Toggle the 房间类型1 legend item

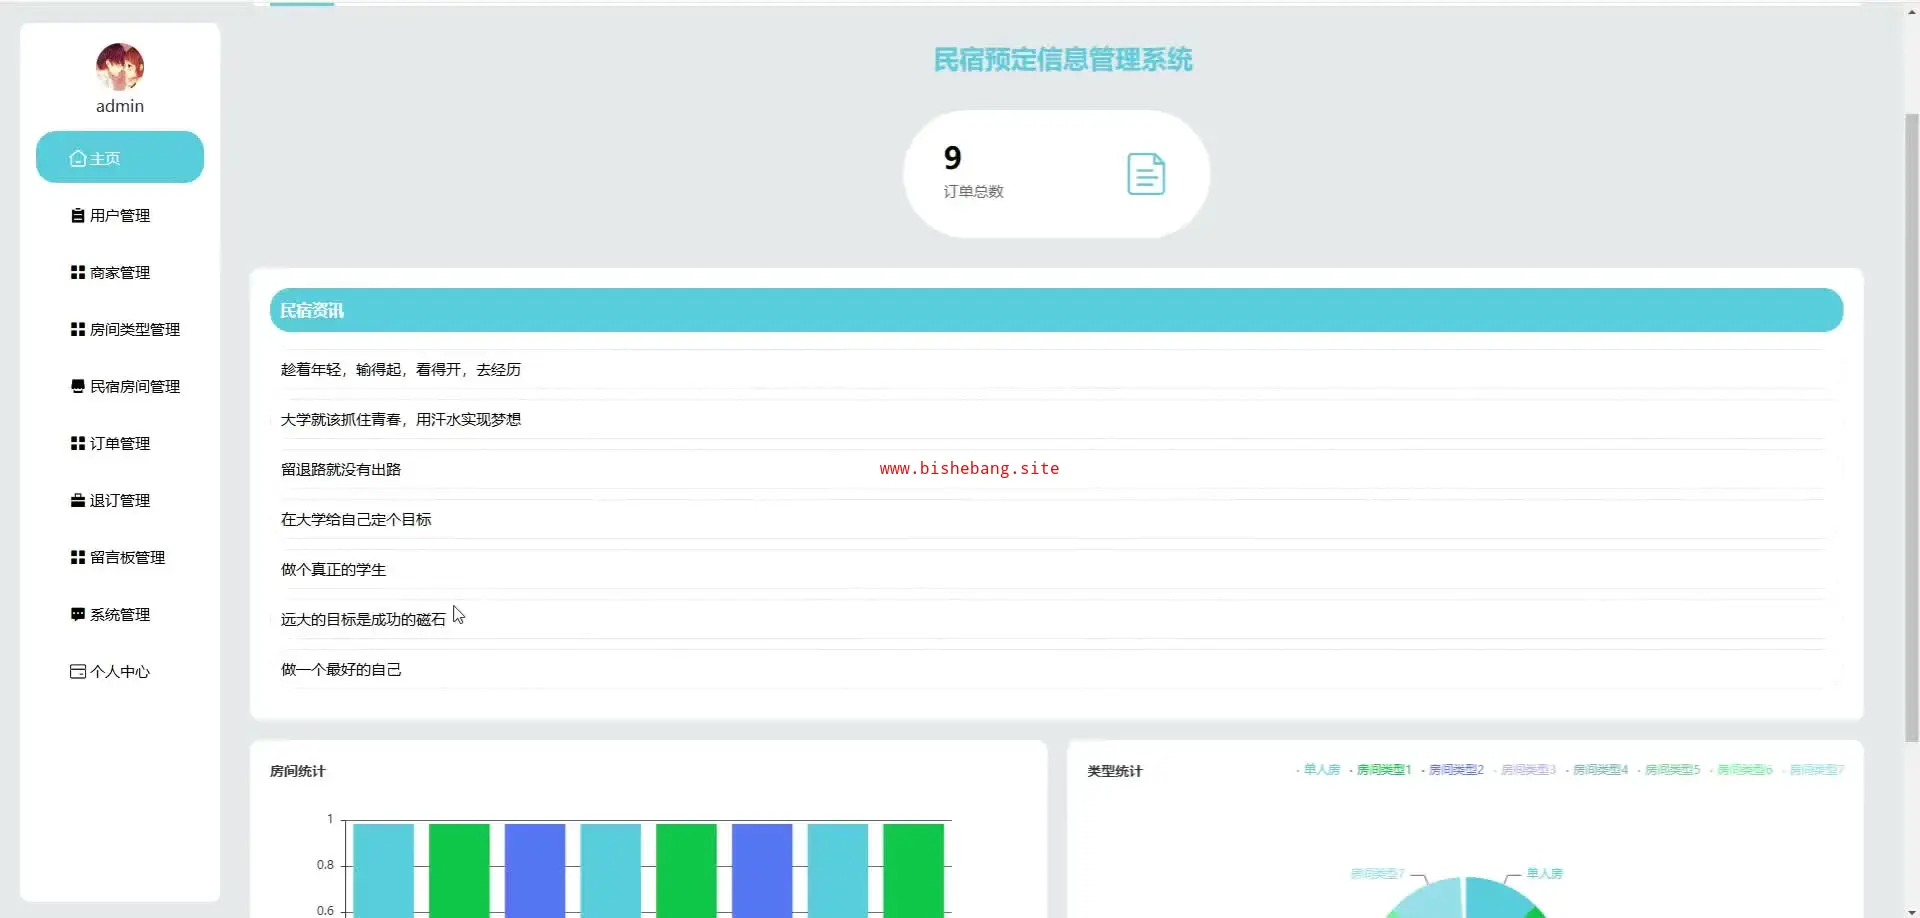coord(1380,770)
